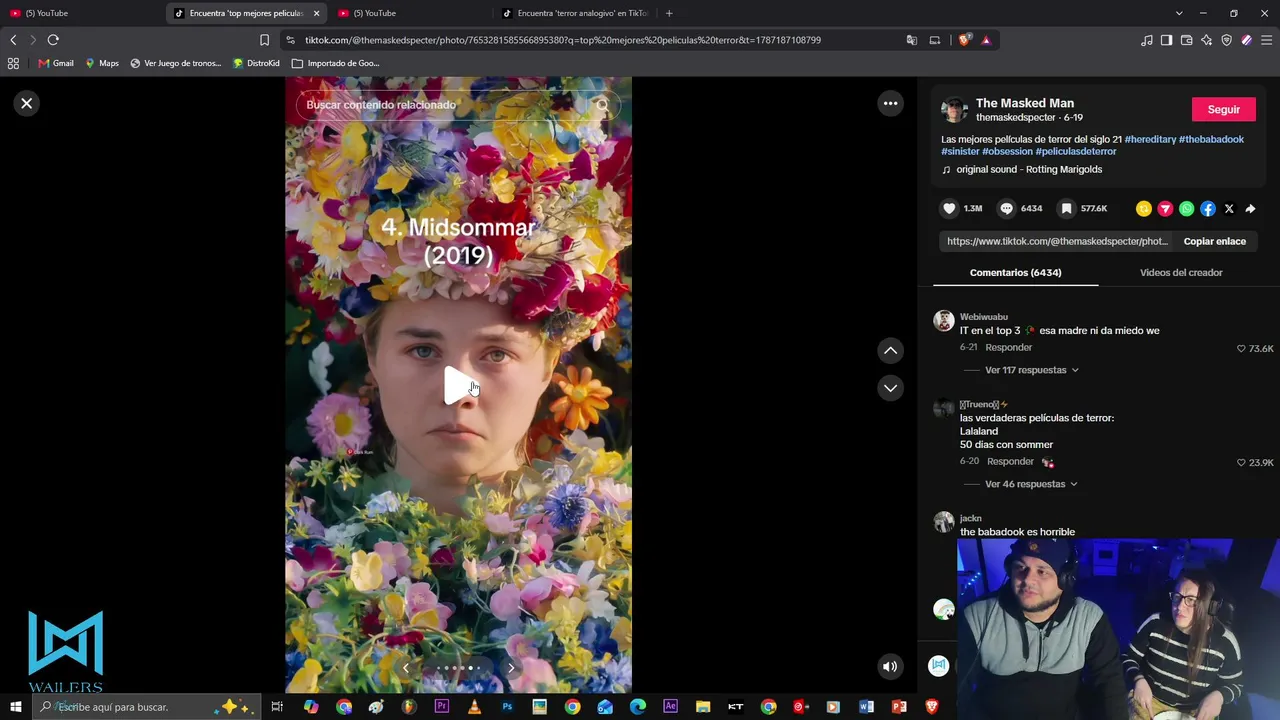Share the post to Facebook
The height and width of the screenshot is (720, 1280).
point(1208,209)
